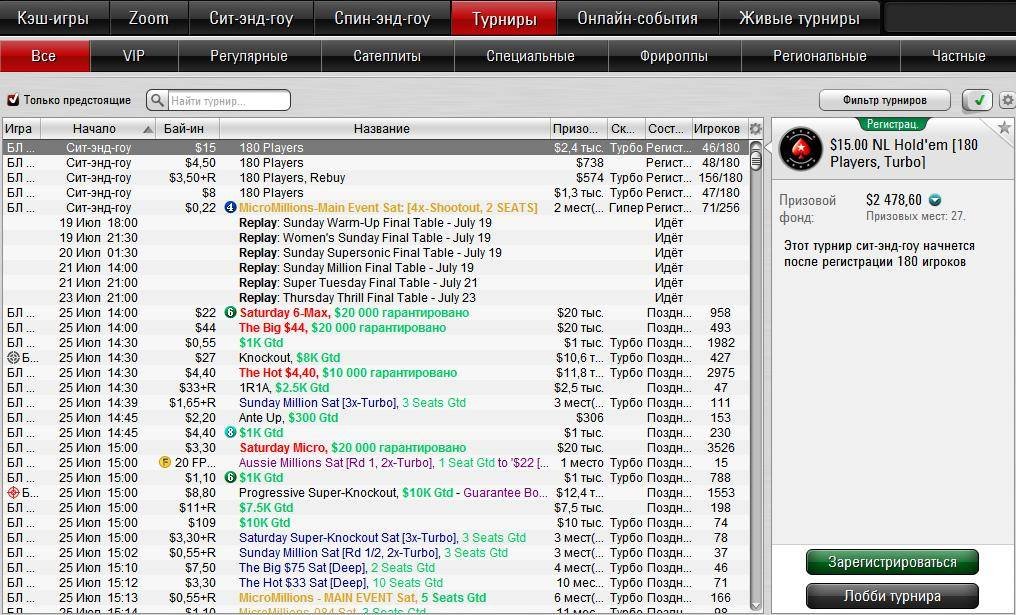
Task: Sort by the 'Начало' column header
Action: 95,129
